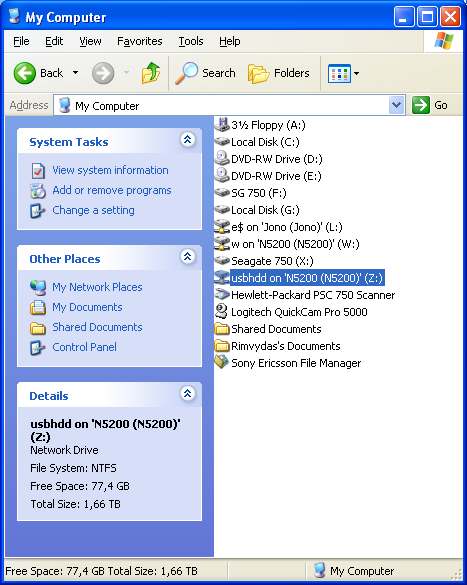Select the 3½ Floppy (A:) drive
Image resolution: width=467 pixels, height=585 pixels.
pos(260,125)
